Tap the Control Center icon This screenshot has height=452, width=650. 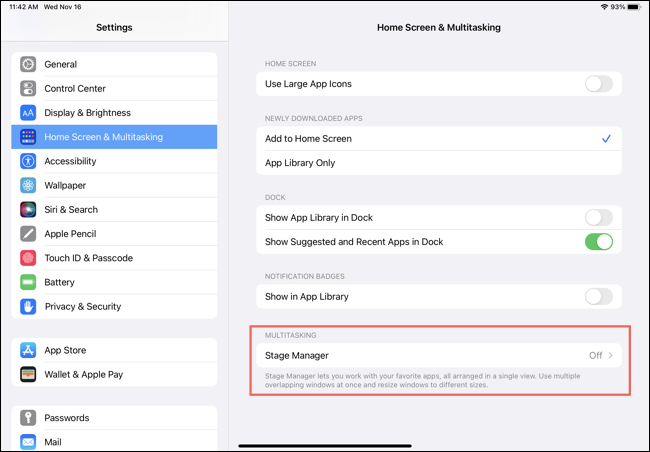tap(28, 88)
